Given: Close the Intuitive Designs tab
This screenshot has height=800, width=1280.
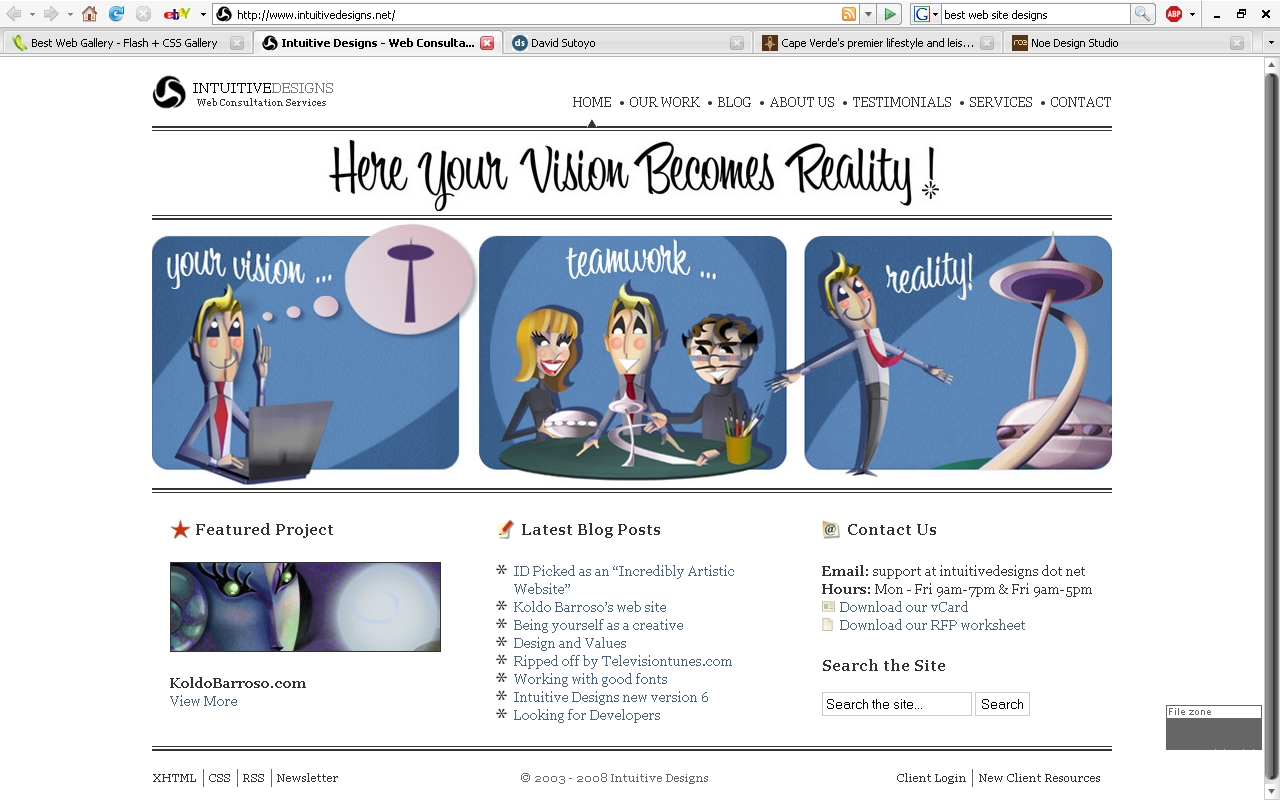Looking at the screenshot, I should click(487, 43).
